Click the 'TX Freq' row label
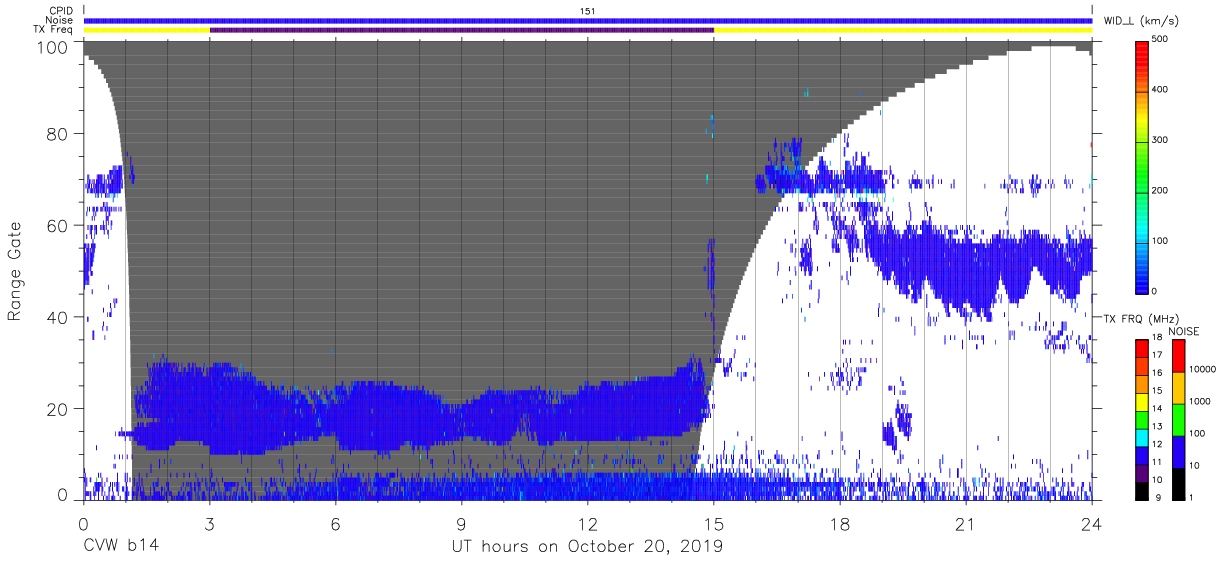Image resolution: width=1228 pixels, height=567 pixels. pos(55,30)
